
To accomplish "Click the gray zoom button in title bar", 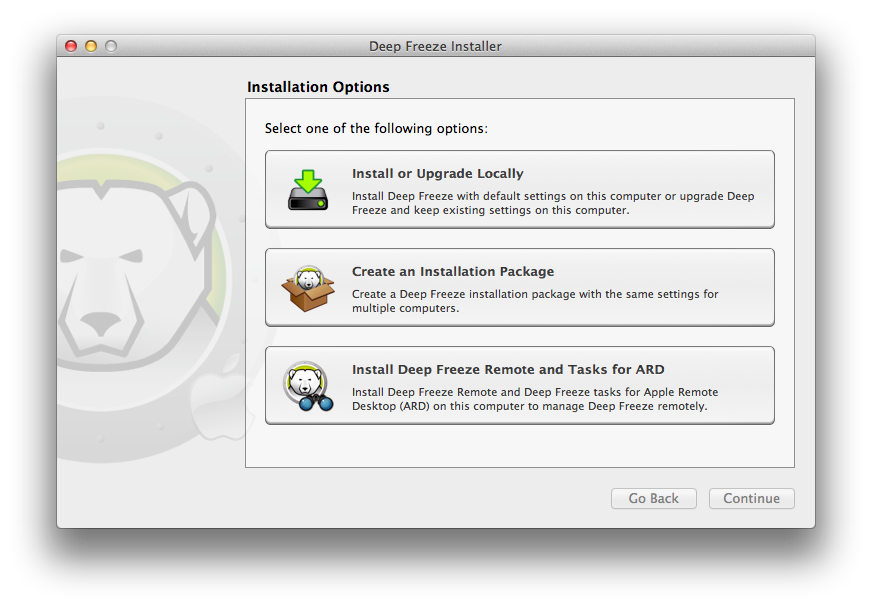I will [111, 46].
